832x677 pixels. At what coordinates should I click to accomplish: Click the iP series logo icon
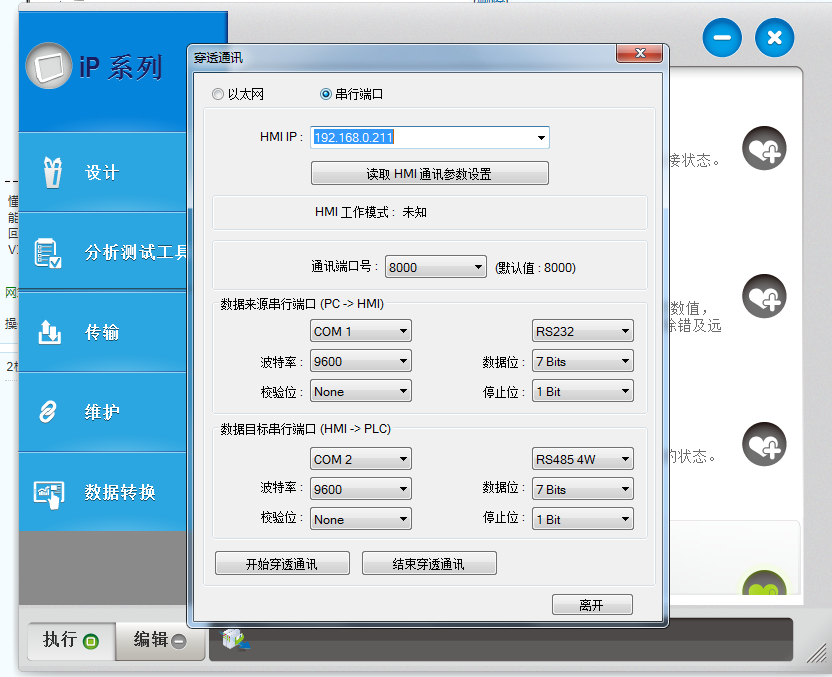(49, 66)
